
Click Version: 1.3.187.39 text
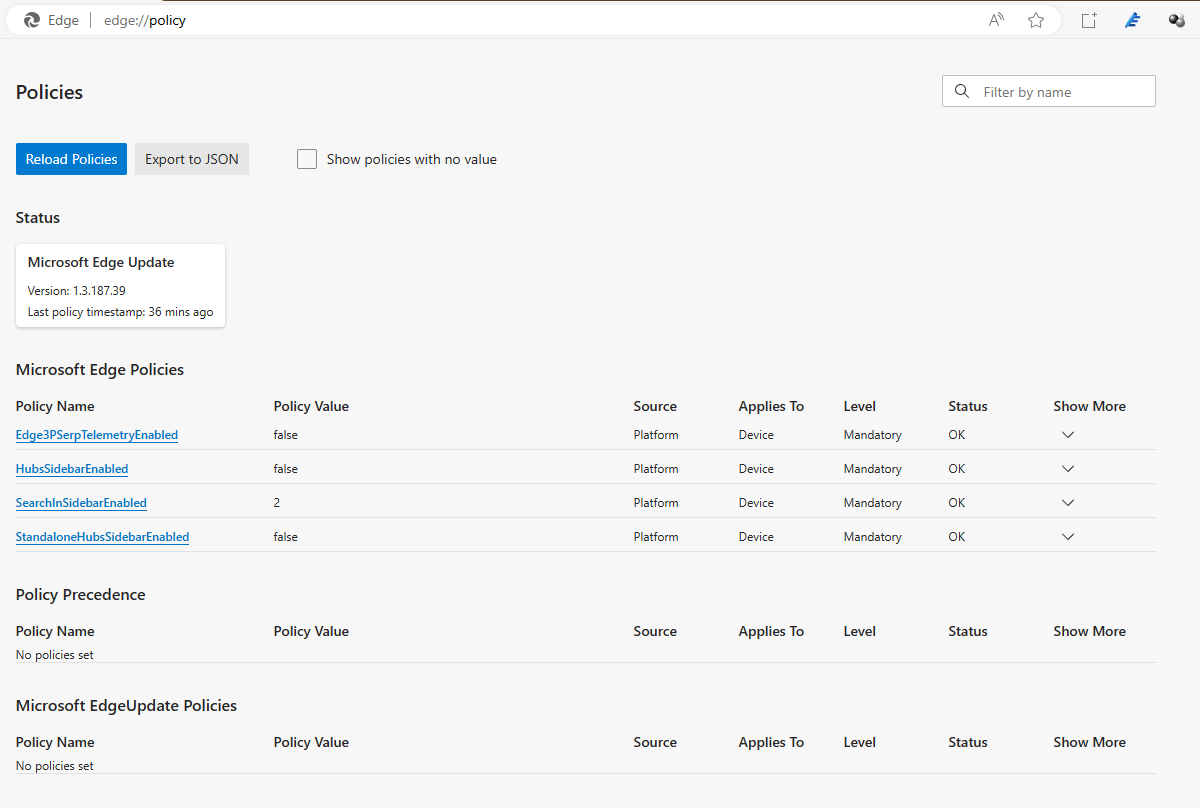point(76,291)
